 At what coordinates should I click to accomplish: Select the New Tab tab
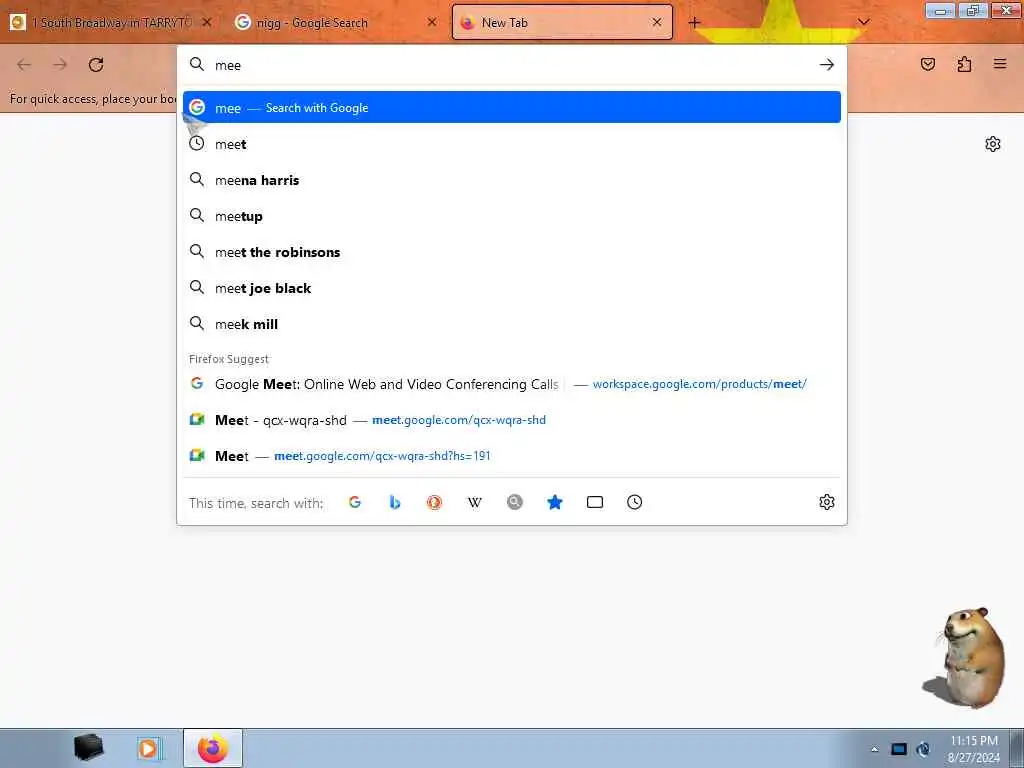[x=562, y=22]
